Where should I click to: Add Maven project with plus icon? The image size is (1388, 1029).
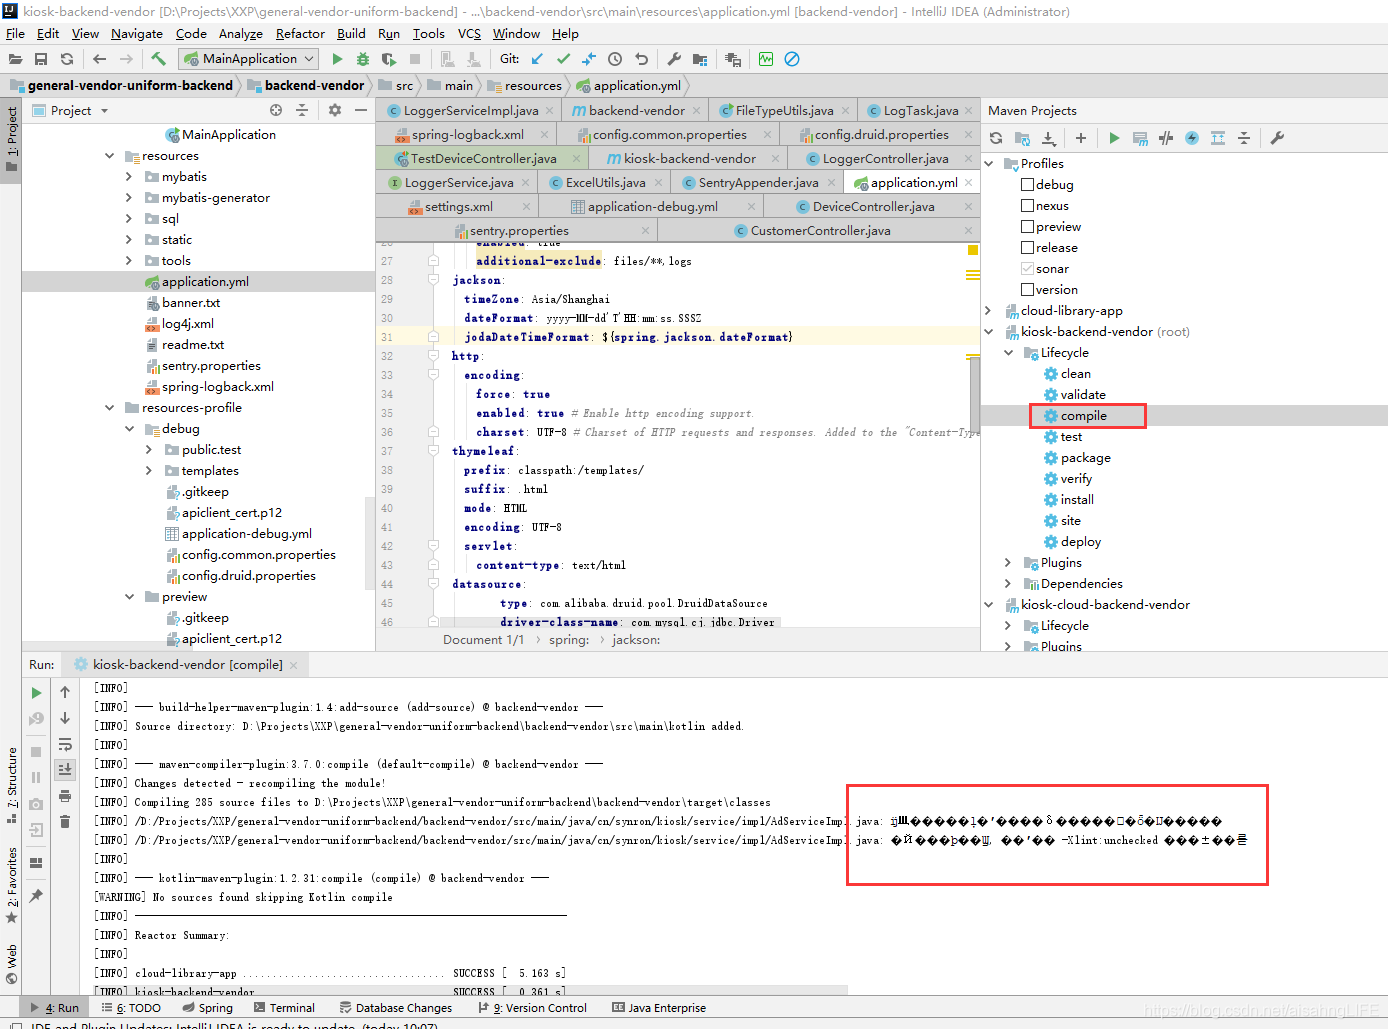coord(1081,138)
